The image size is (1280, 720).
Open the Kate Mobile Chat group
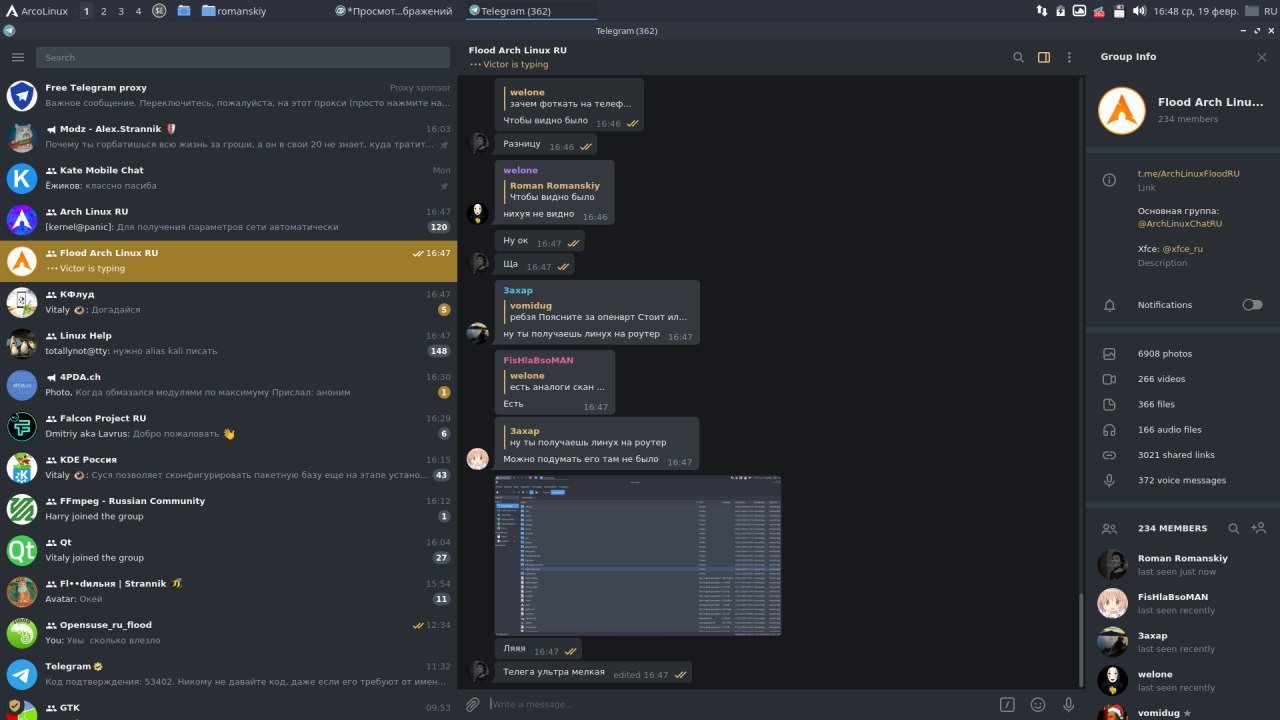tap(228, 178)
